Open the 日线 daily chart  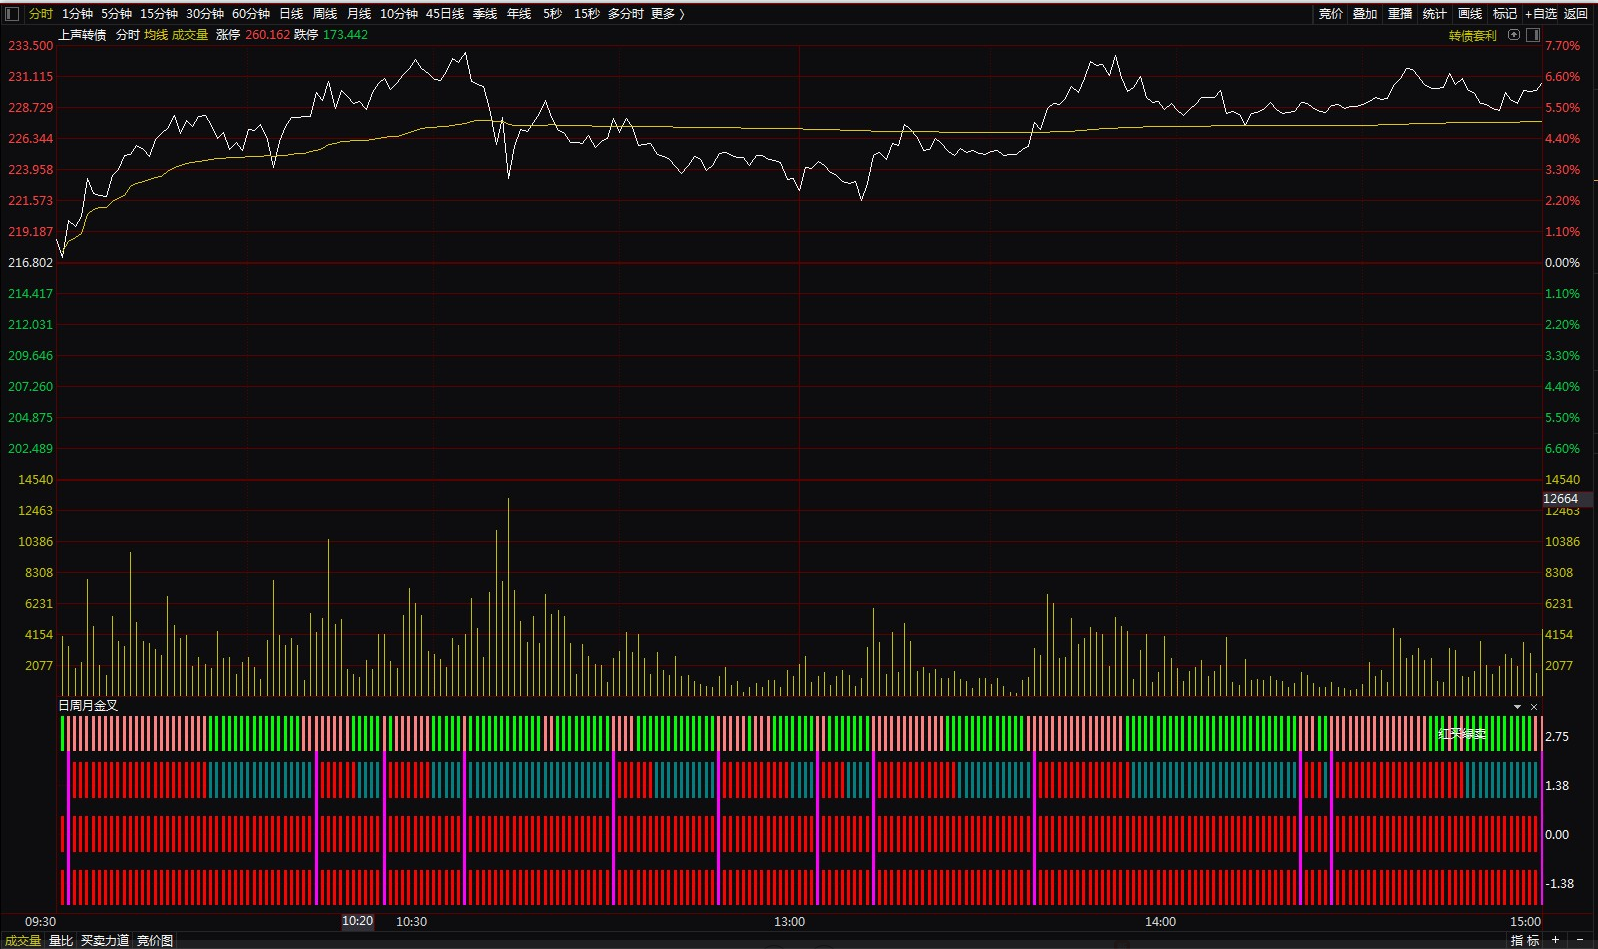[x=291, y=13]
